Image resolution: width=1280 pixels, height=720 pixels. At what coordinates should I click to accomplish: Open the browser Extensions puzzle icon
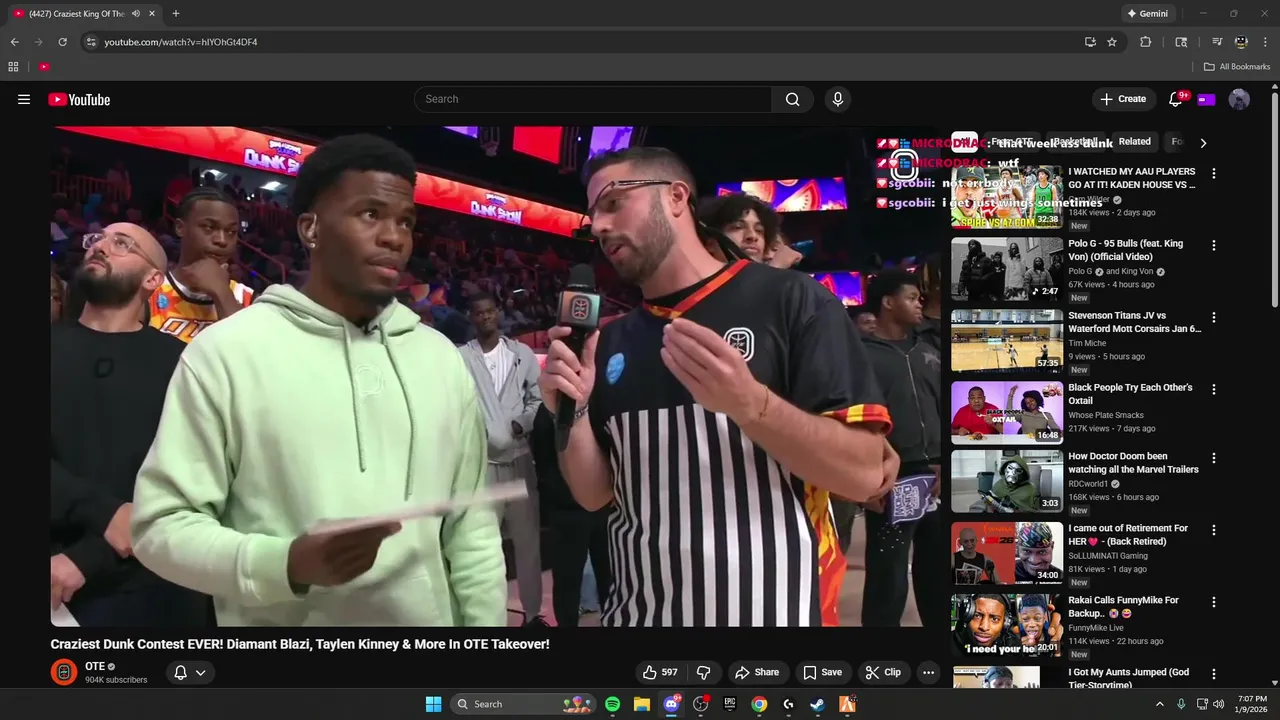[1146, 42]
